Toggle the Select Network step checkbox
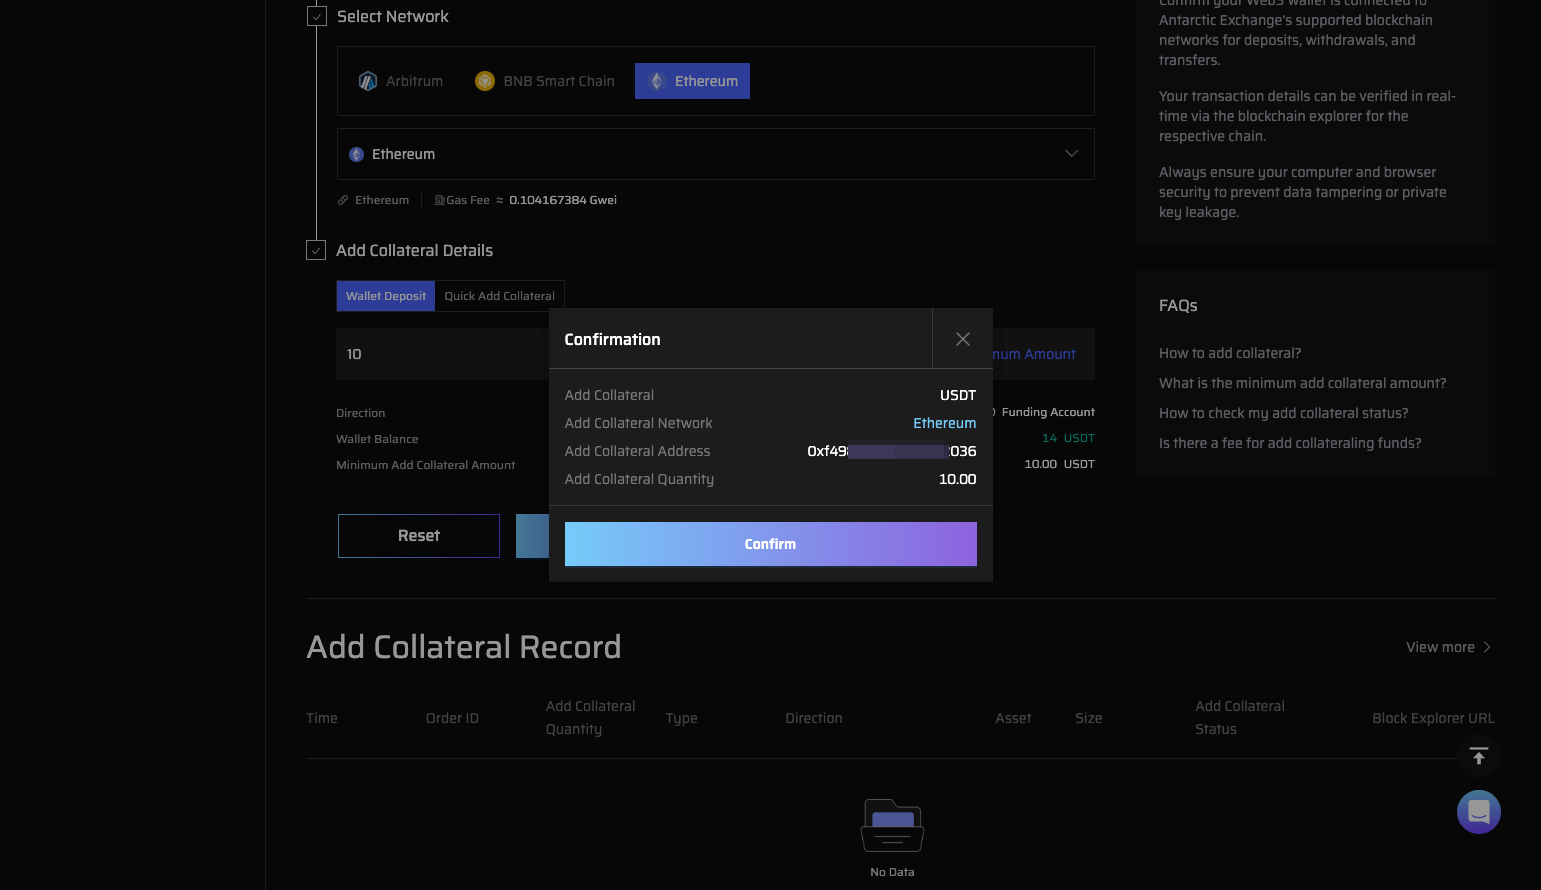Screen dimensions: 1541x890 (316, 16)
